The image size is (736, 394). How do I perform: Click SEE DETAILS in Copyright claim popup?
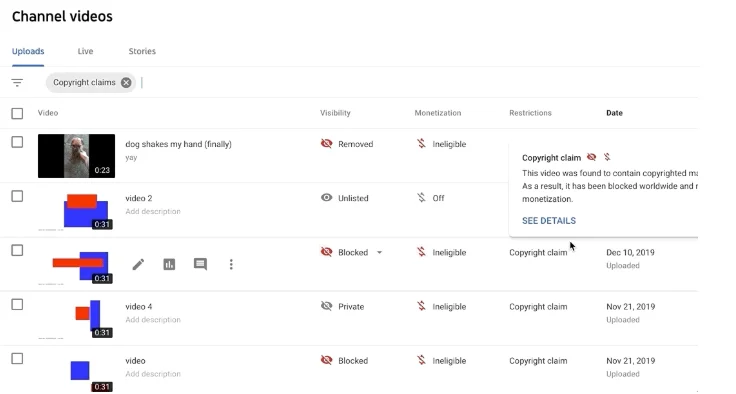point(549,221)
